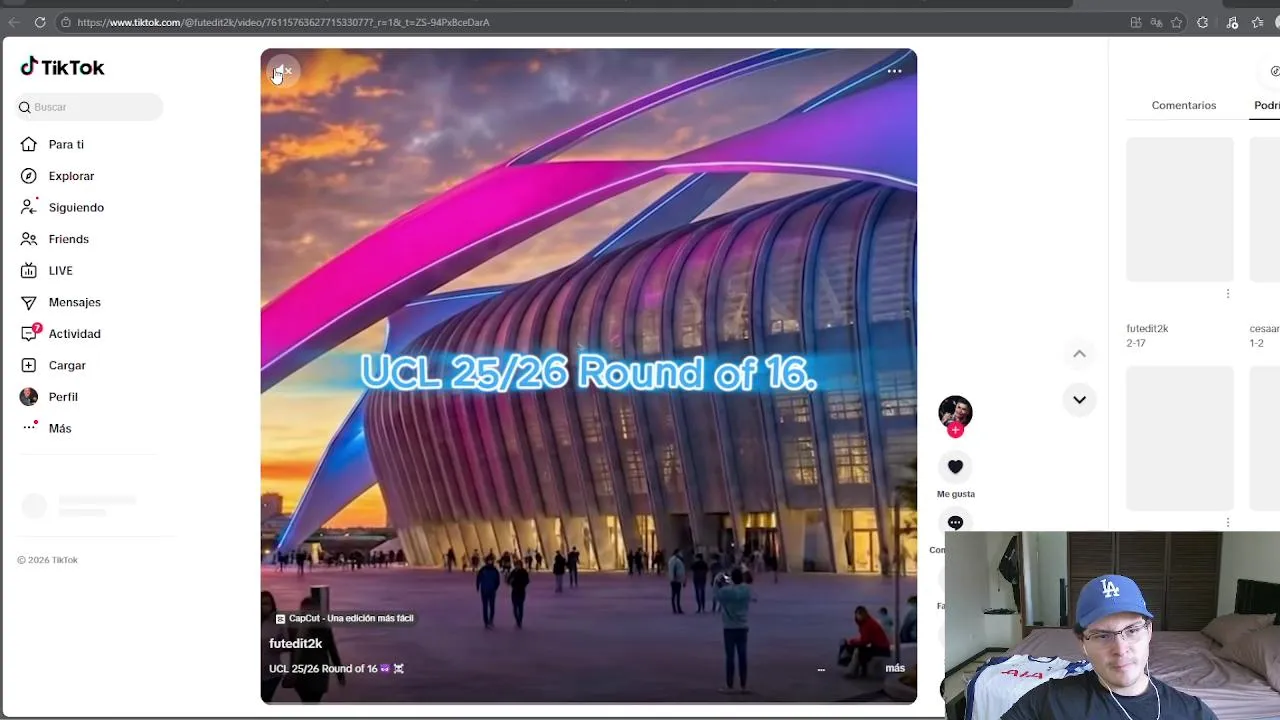Play or pause the main video
1280x720 pixels.
[588, 376]
